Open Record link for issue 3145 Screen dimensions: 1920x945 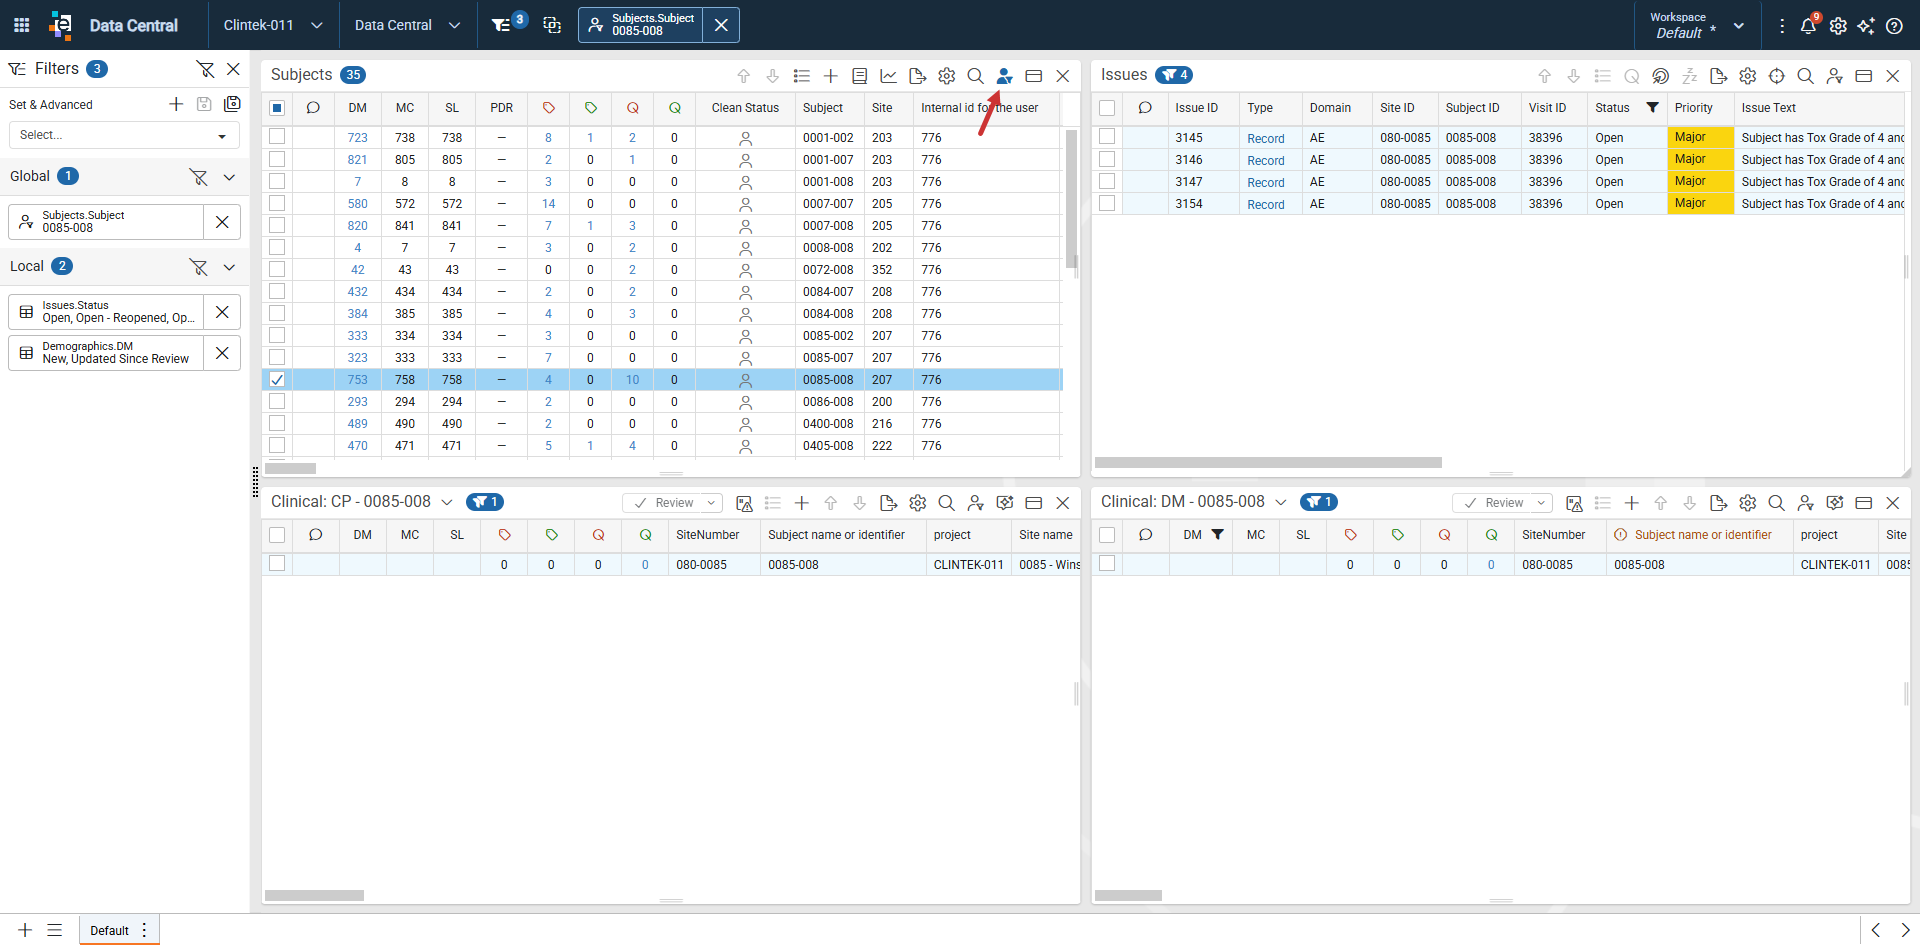[x=1265, y=138]
